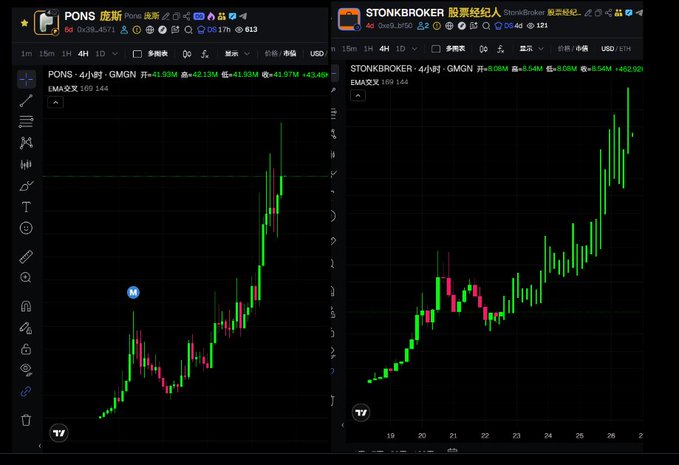Image resolution: width=679 pixels, height=465 pixels.
Task: Open candle chart type in PONS toolbar
Action: (187, 54)
